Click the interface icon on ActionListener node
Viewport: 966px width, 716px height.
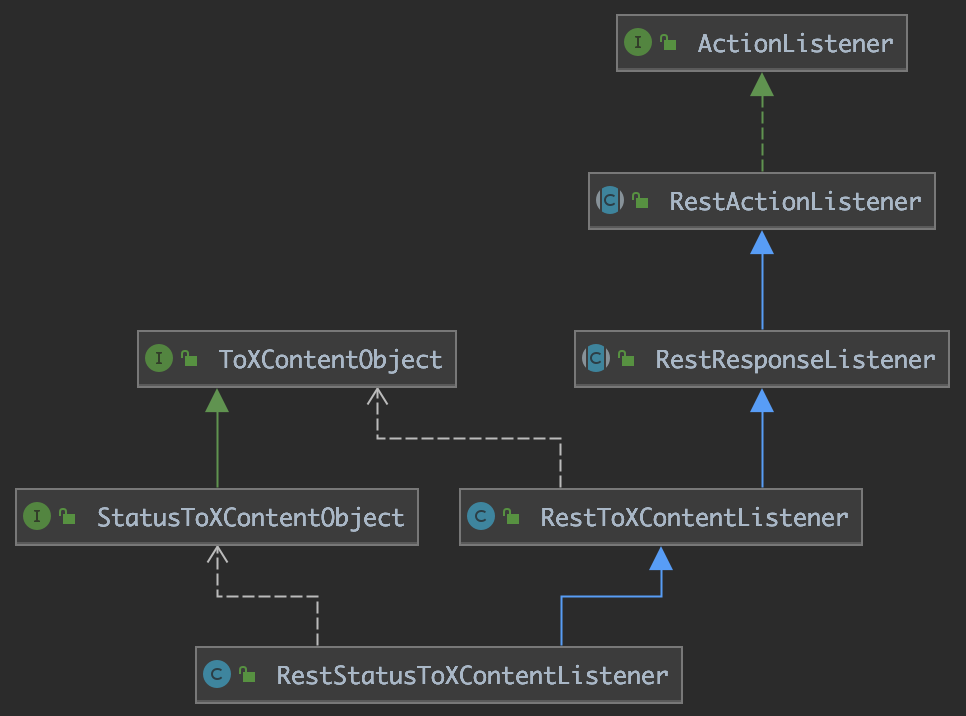pyautogui.click(x=638, y=43)
